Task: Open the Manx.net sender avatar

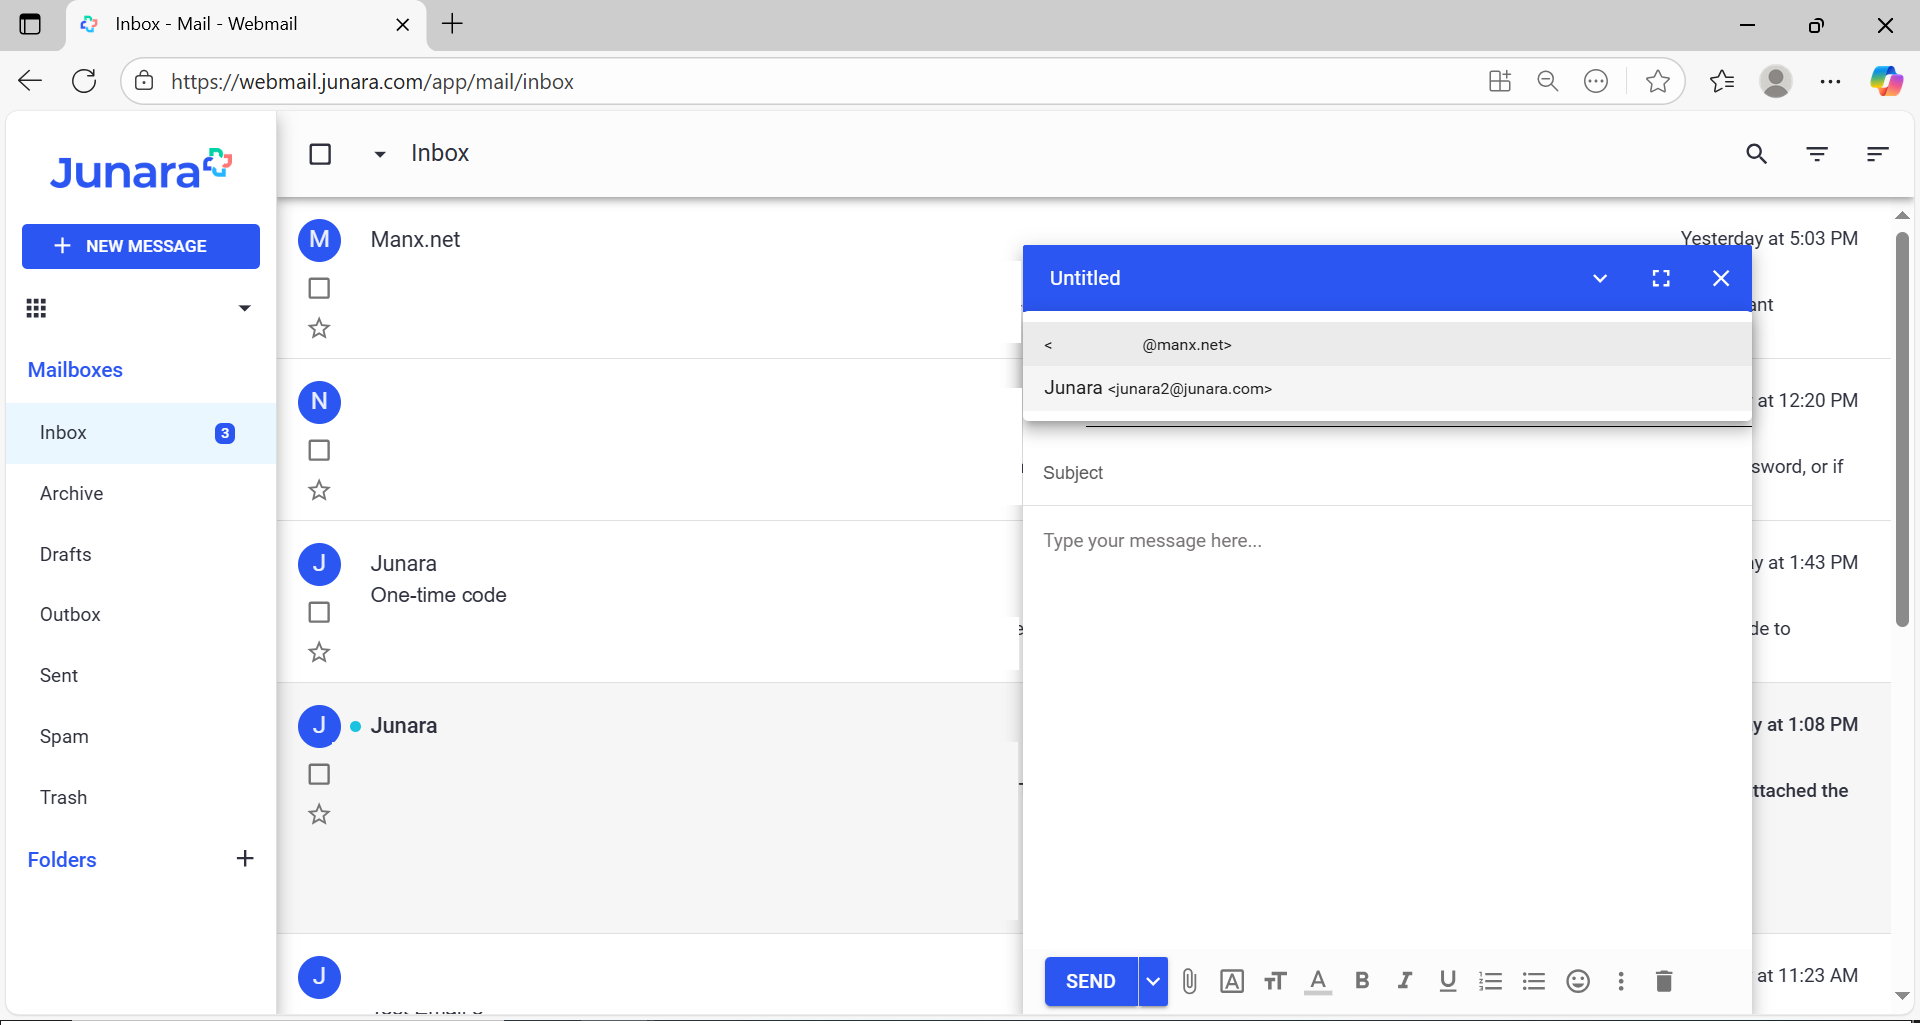Action: coord(320,240)
